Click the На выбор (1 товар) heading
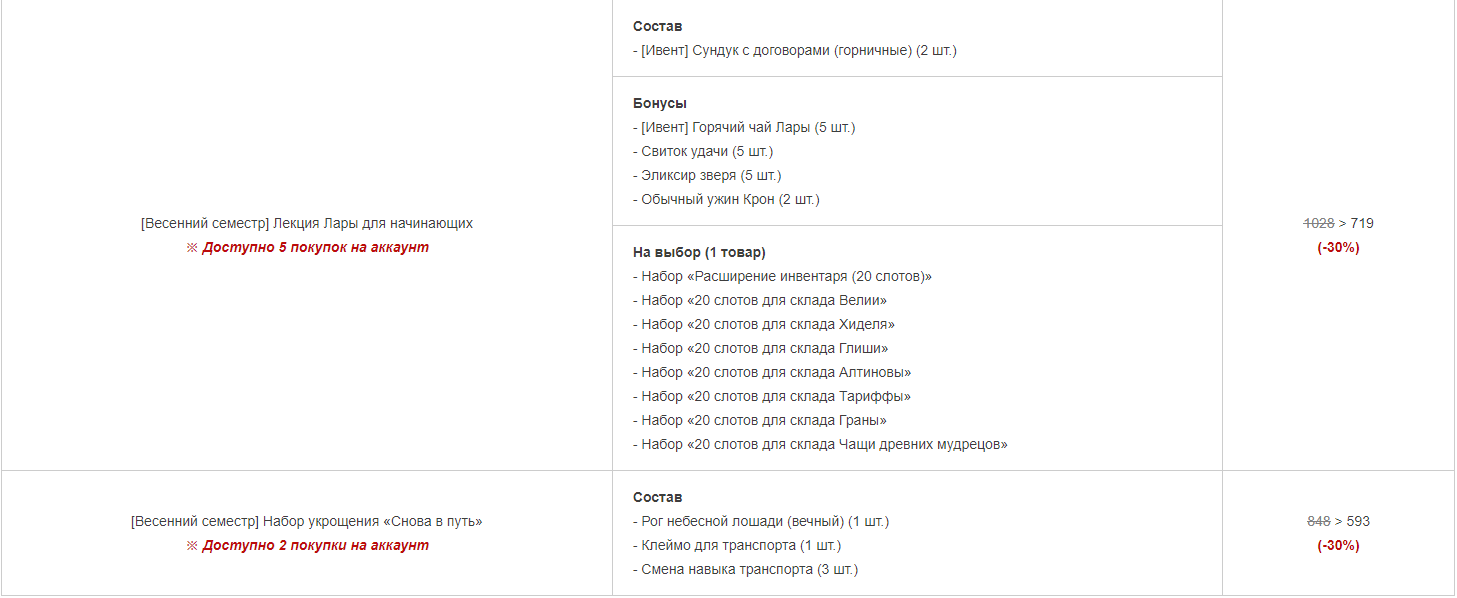Viewport: 1457px width, 598px height. [x=699, y=252]
